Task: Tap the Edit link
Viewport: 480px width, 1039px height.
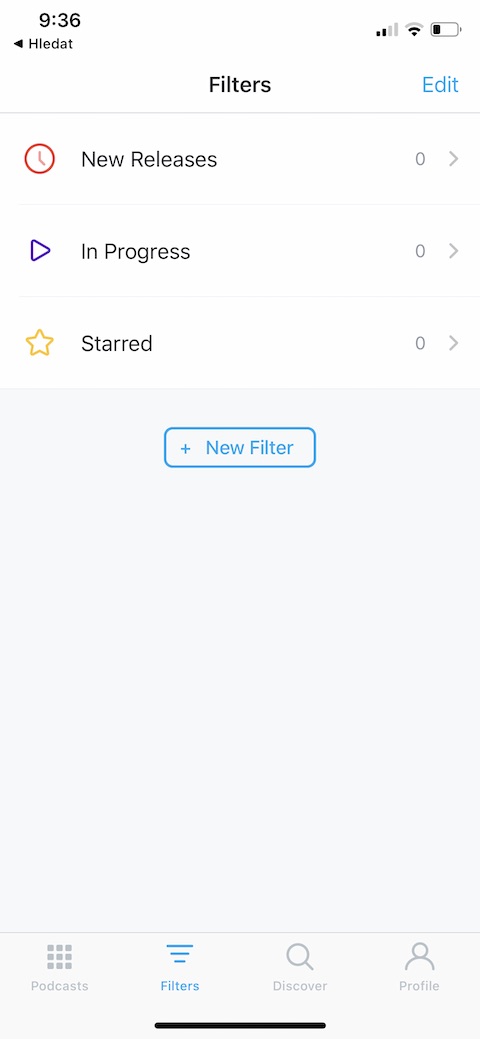Action: (440, 85)
